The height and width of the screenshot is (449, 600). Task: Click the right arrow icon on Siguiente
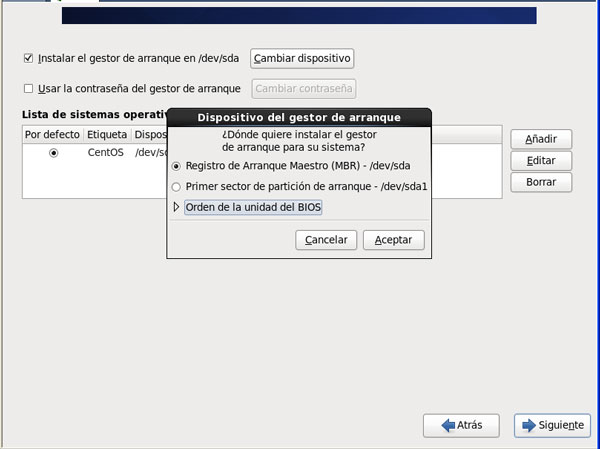click(526, 425)
